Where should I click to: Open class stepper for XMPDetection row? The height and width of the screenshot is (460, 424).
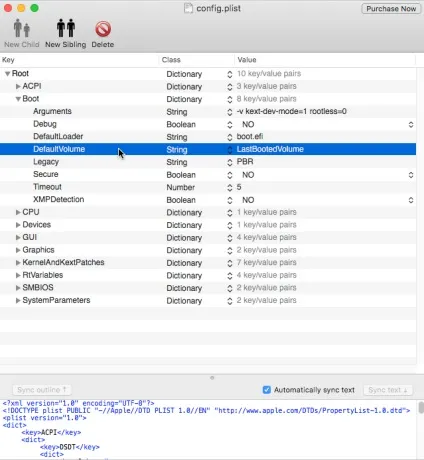(x=229, y=200)
